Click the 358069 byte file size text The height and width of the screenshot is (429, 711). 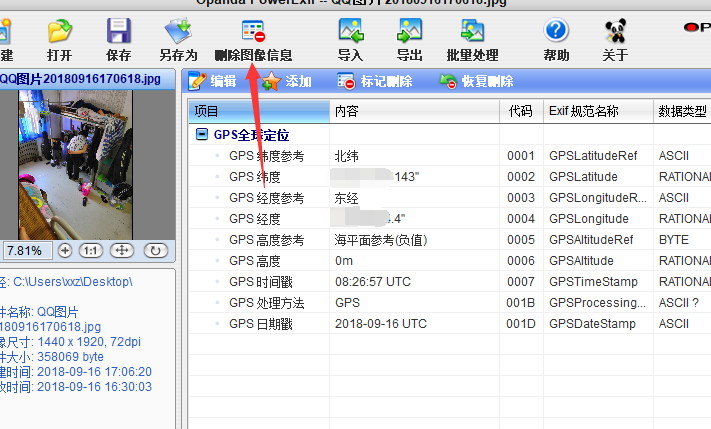pyautogui.click(x=70, y=356)
